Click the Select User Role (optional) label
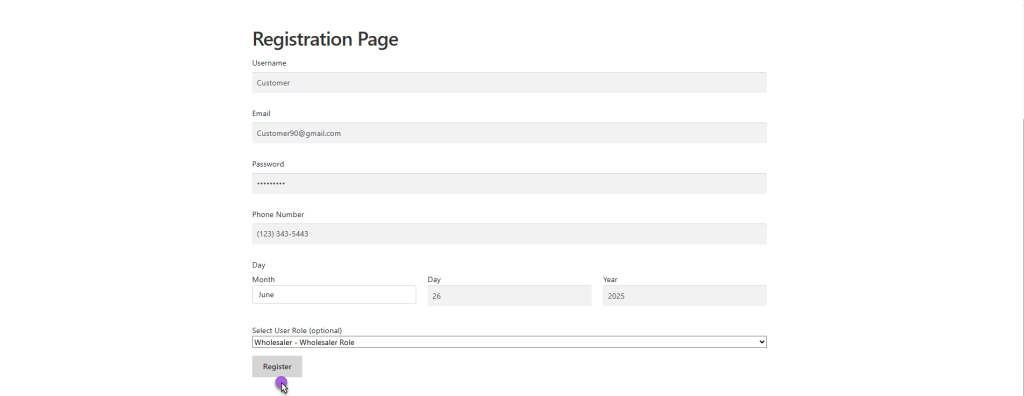Viewport: 1024px width, 396px height. click(x=297, y=331)
